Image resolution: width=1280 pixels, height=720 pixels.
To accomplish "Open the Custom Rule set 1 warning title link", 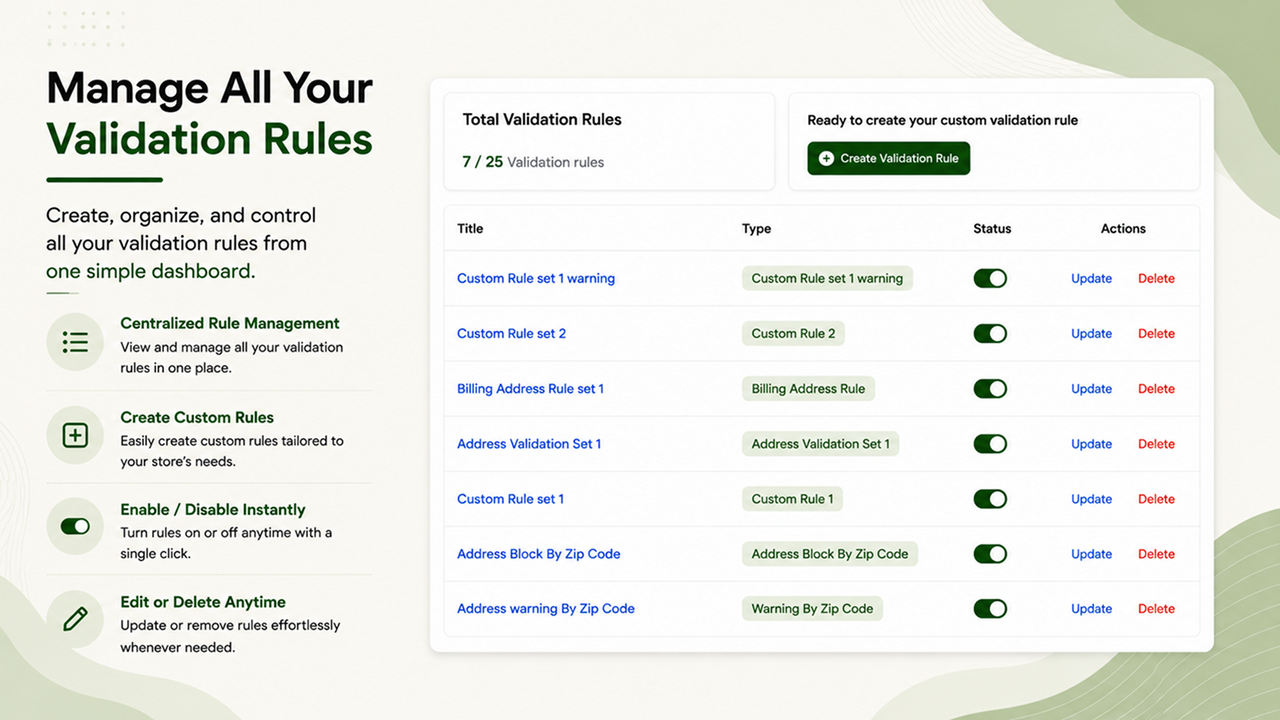I will coord(536,278).
